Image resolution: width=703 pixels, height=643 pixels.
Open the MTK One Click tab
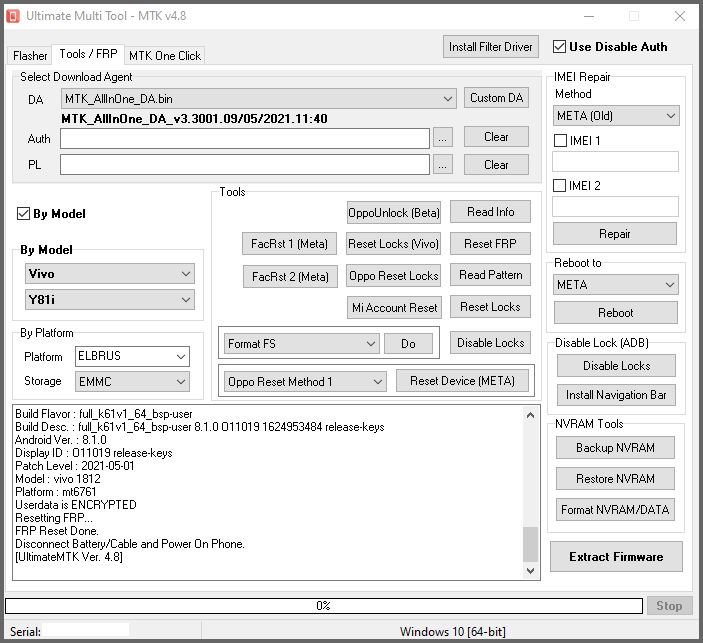pos(164,56)
